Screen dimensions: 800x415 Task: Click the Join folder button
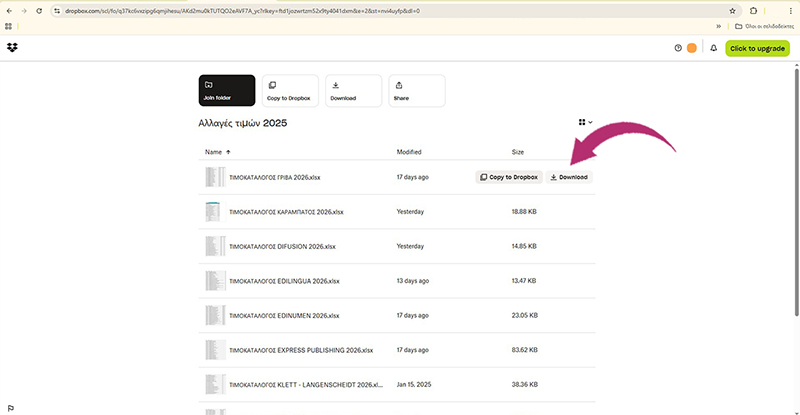[226, 91]
